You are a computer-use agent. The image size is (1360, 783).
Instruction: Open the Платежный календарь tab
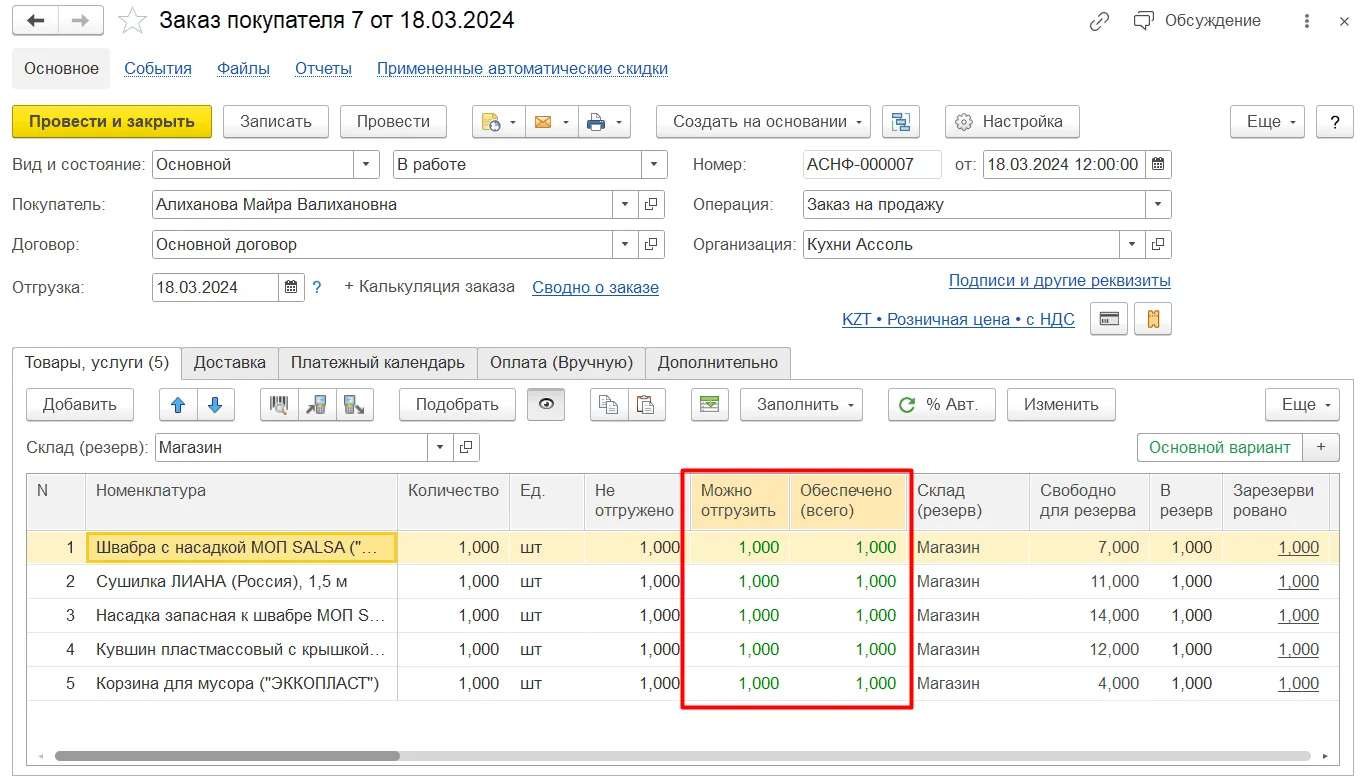pyautogui.click(x=378, y=363)
